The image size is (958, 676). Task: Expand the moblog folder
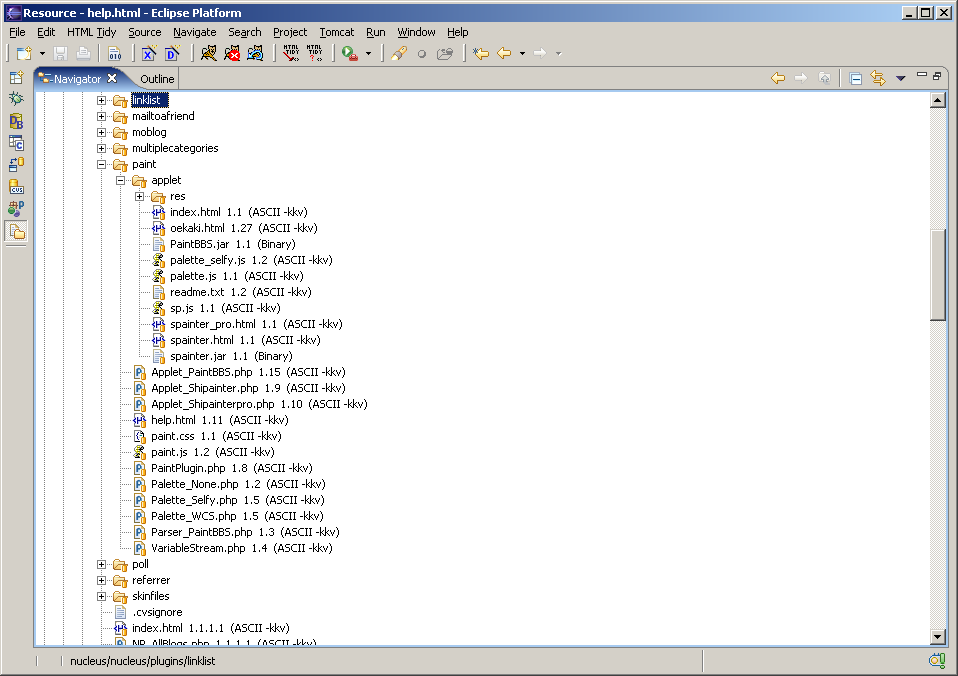tap(101, 132)
